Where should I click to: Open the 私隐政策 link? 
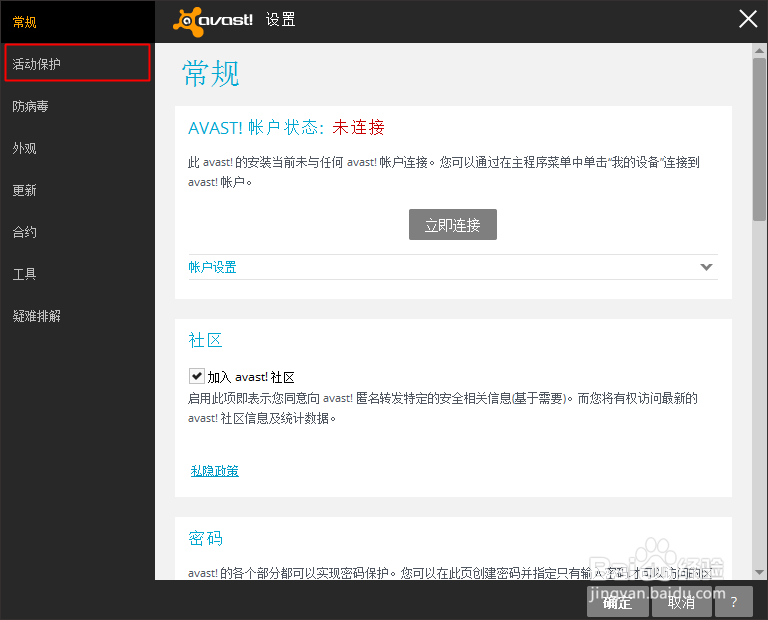click(215, 471)
